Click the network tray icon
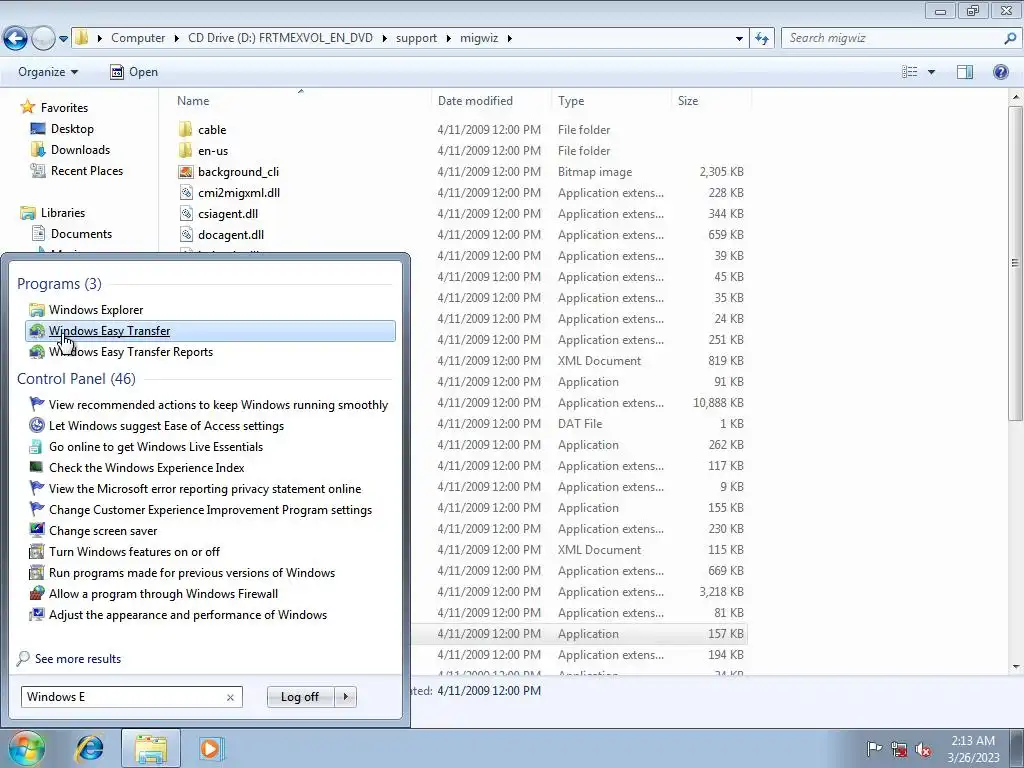 (x=899, y=749)
